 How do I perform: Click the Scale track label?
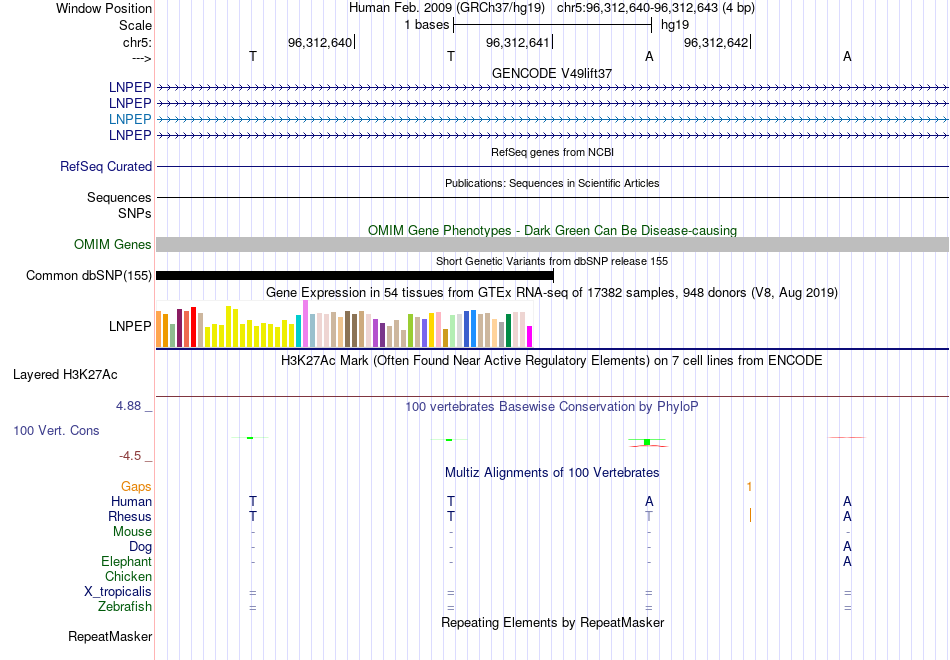point(135,25)
